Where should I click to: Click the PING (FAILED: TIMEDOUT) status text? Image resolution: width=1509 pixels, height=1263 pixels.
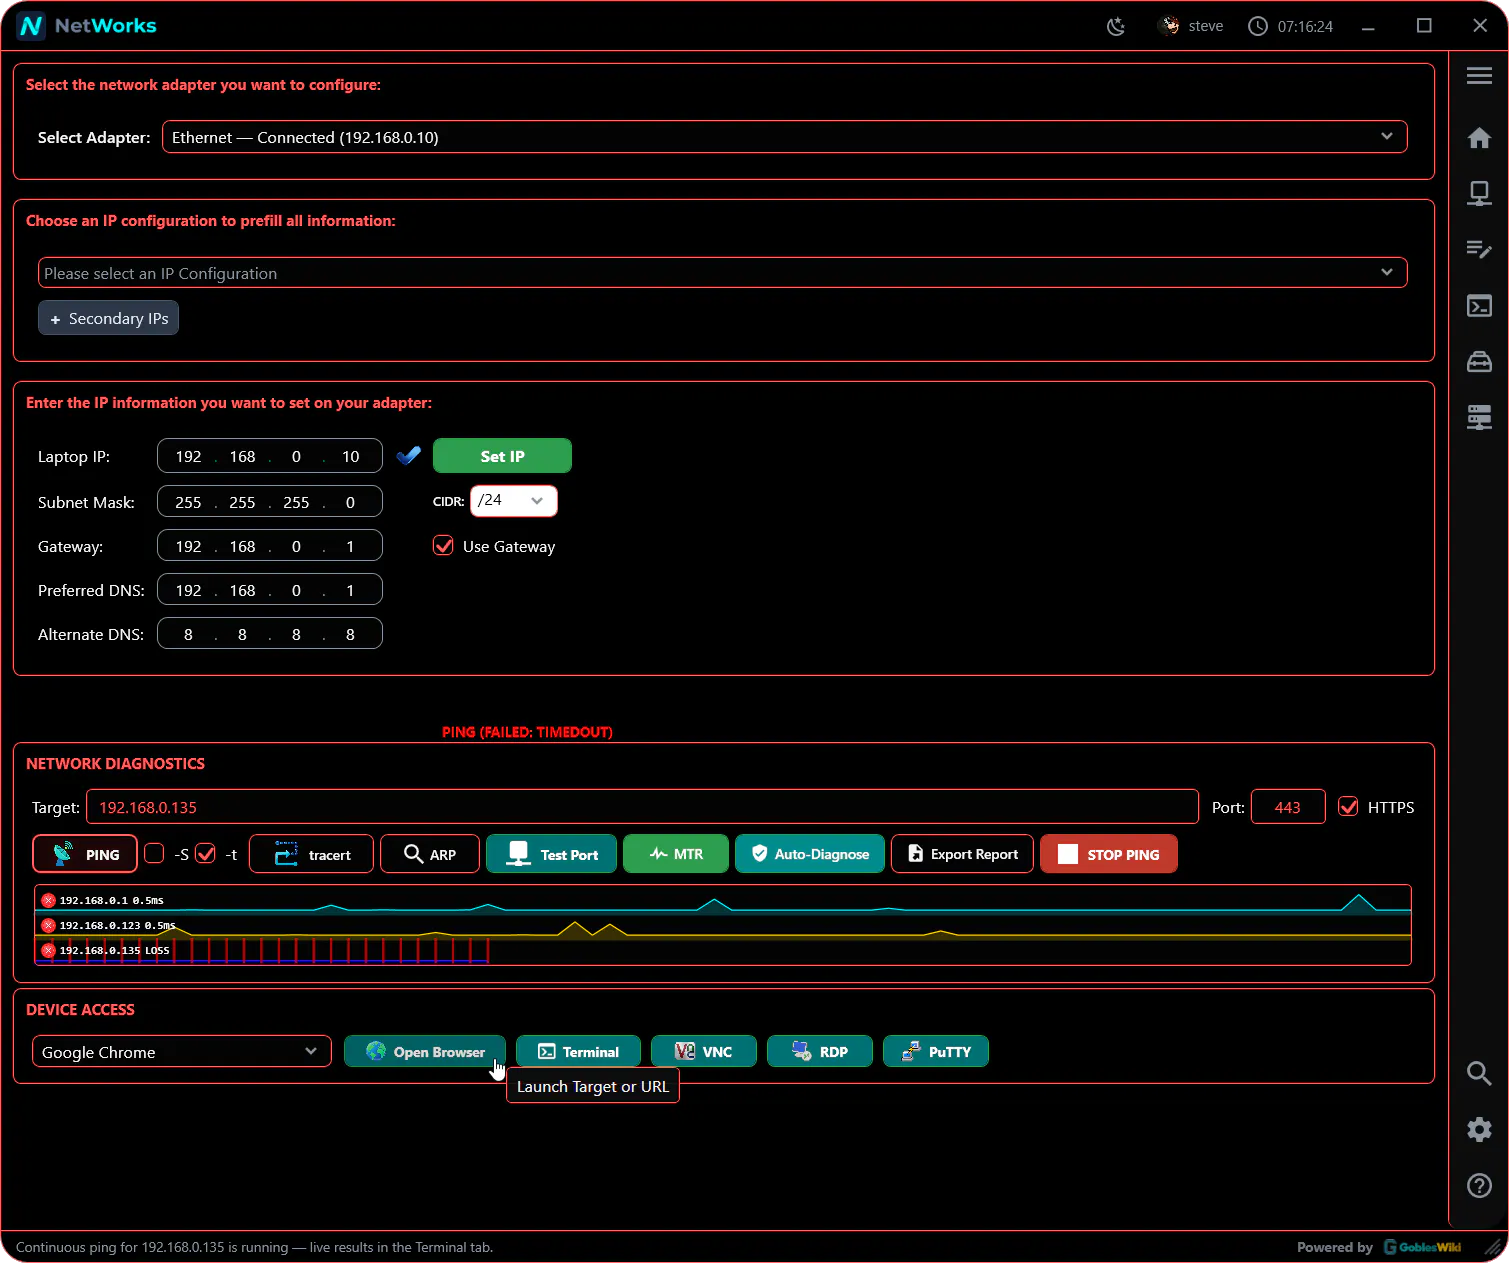pos(527,732)
